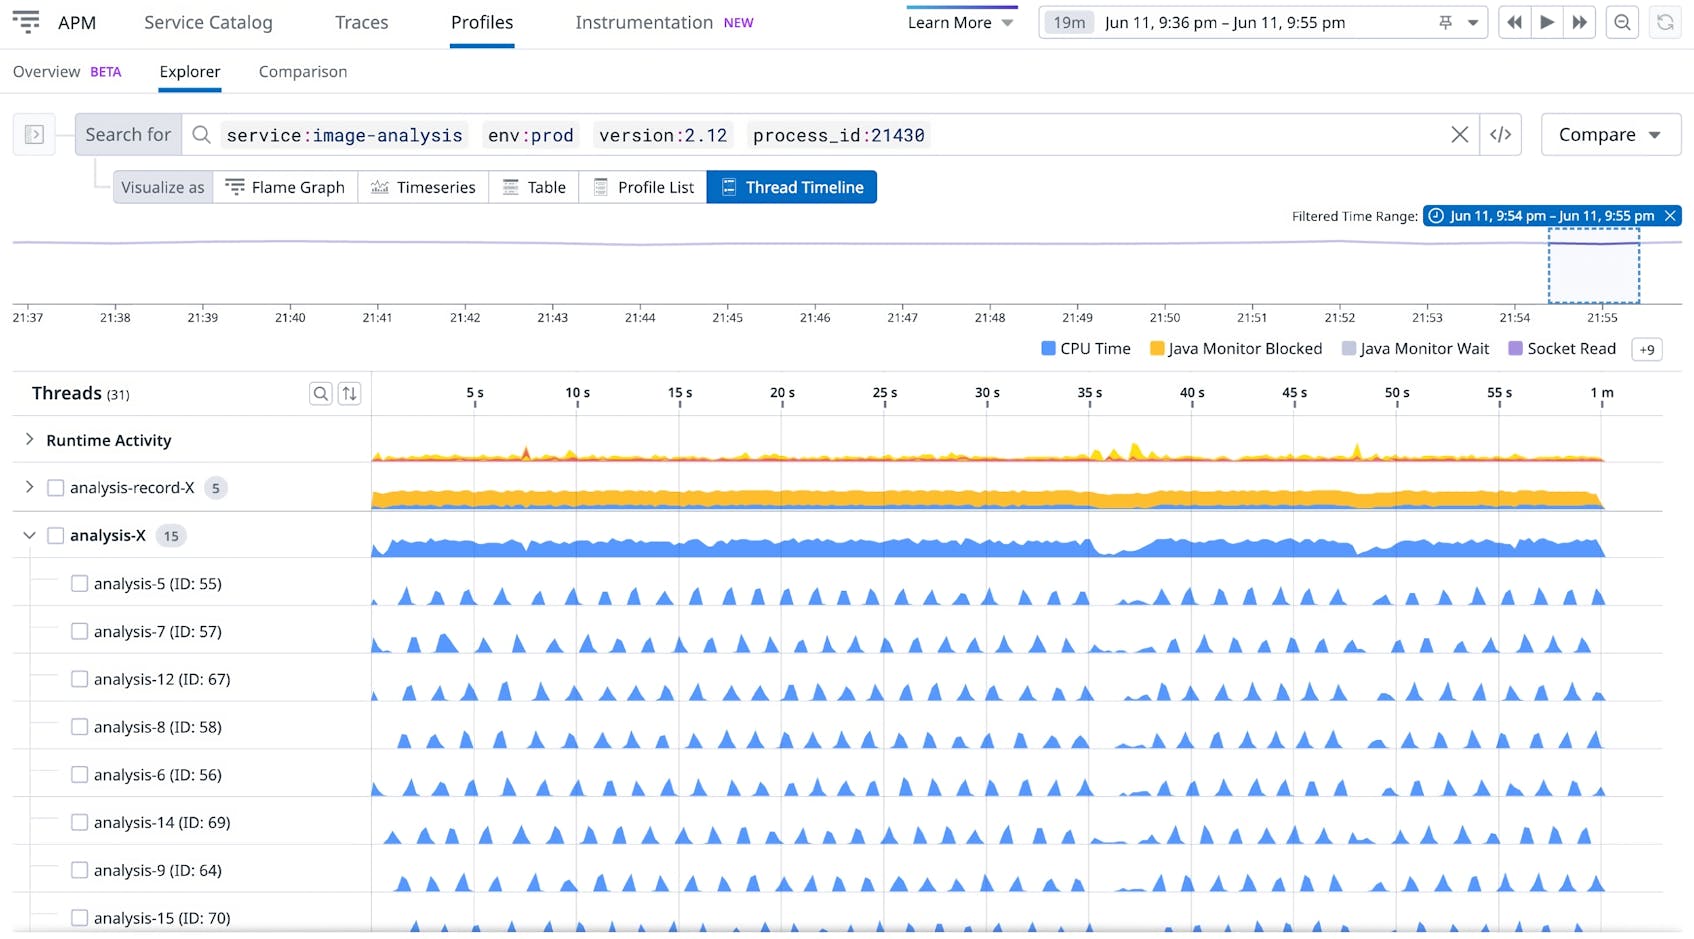Expand the Runtime Activity section

(29, 440)
